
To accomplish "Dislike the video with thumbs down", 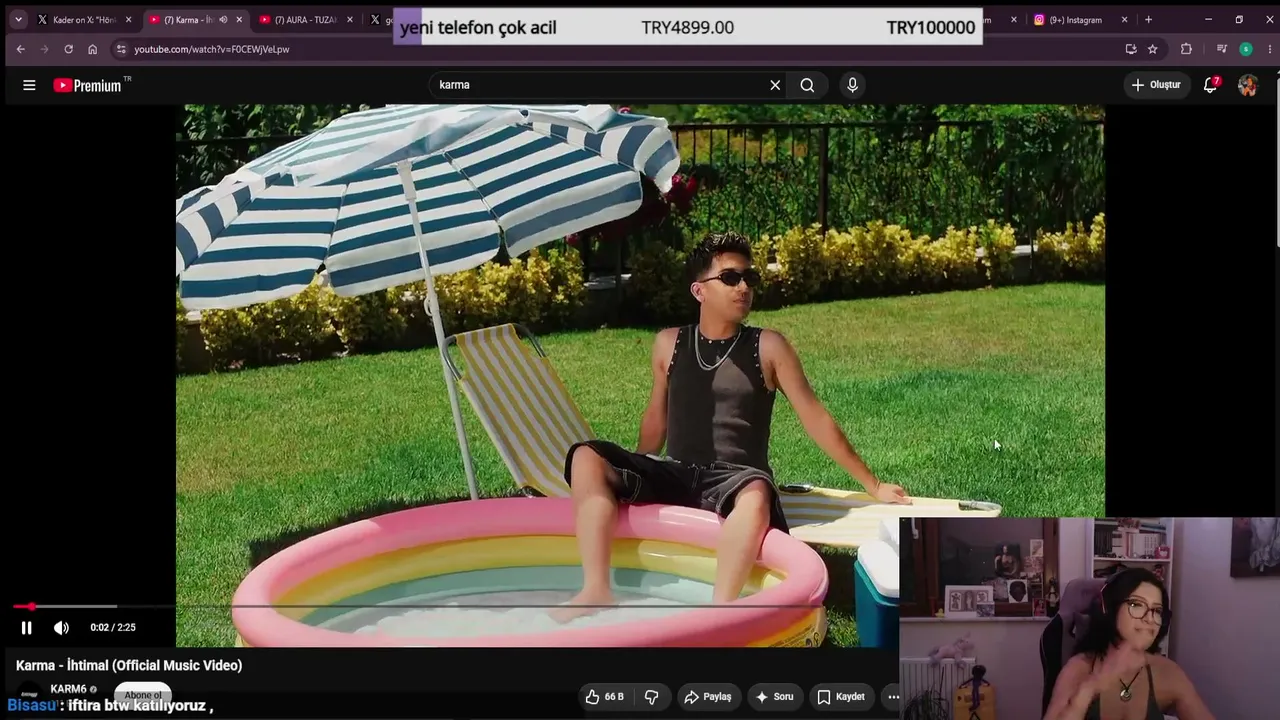I will coord(651,697).
